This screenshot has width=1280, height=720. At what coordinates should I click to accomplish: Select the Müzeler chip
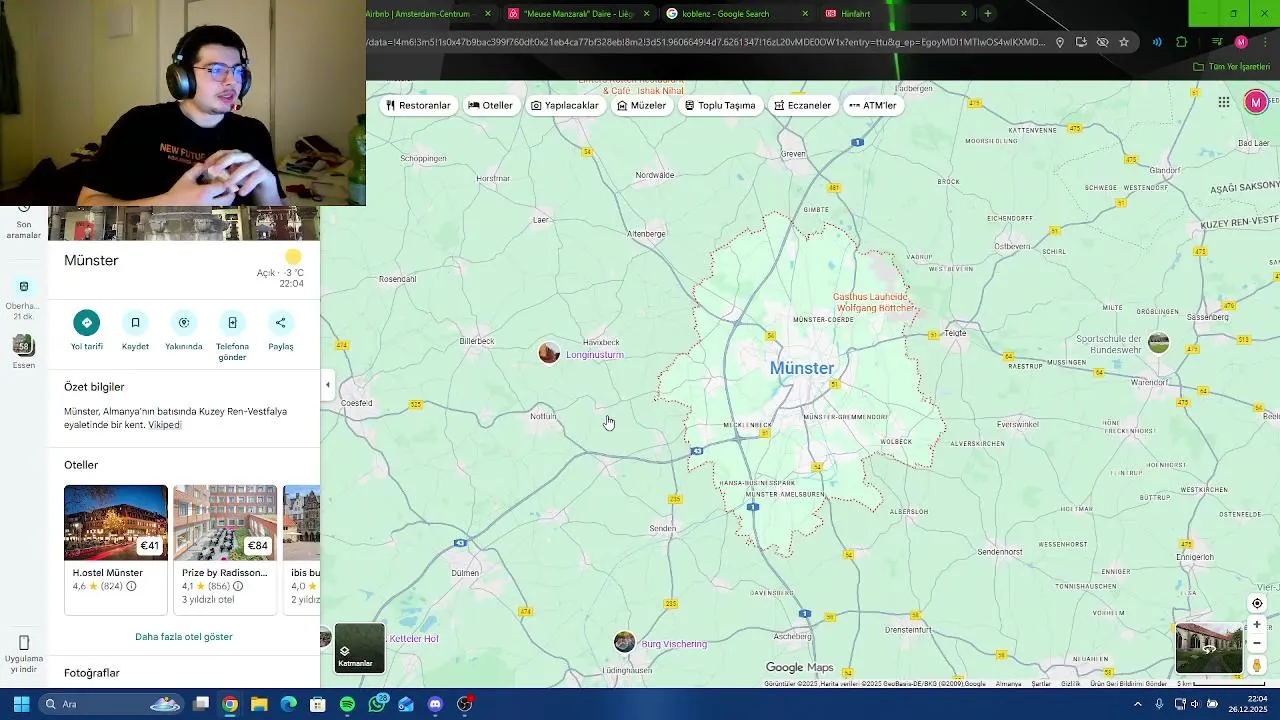[x=641, y=105]
